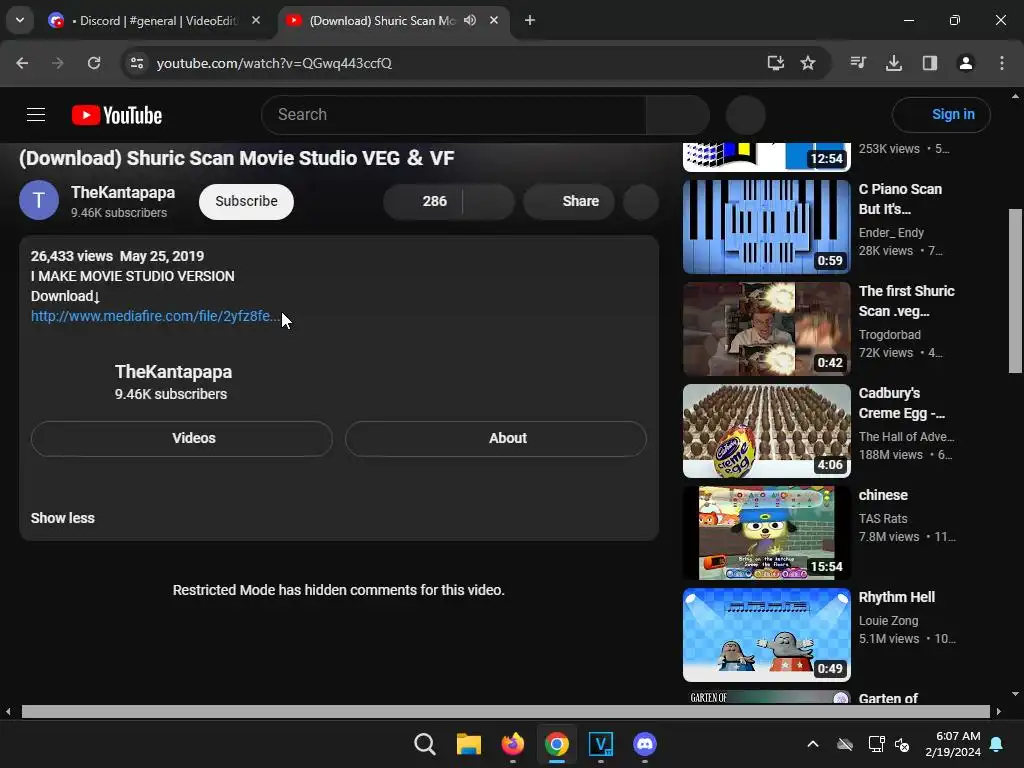Image resolution: width=1024 pixels, height=768 pixels.
Task: Click the horizontal page scrollbar
Action: click(x=505, y=711)
